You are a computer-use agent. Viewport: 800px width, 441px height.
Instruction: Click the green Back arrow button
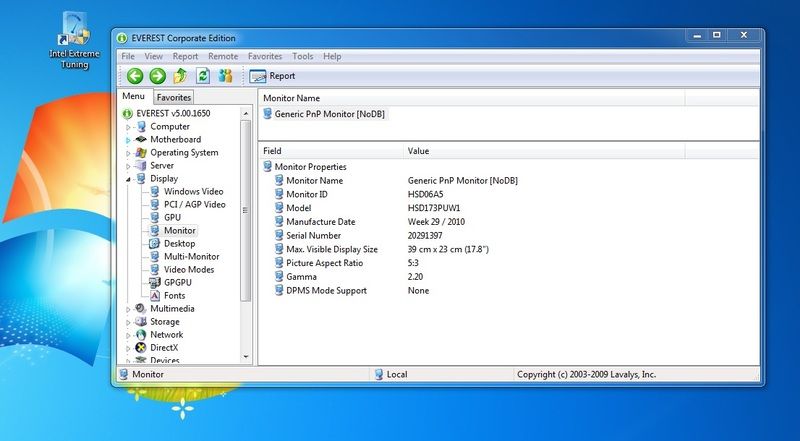(x=135, y=76)
